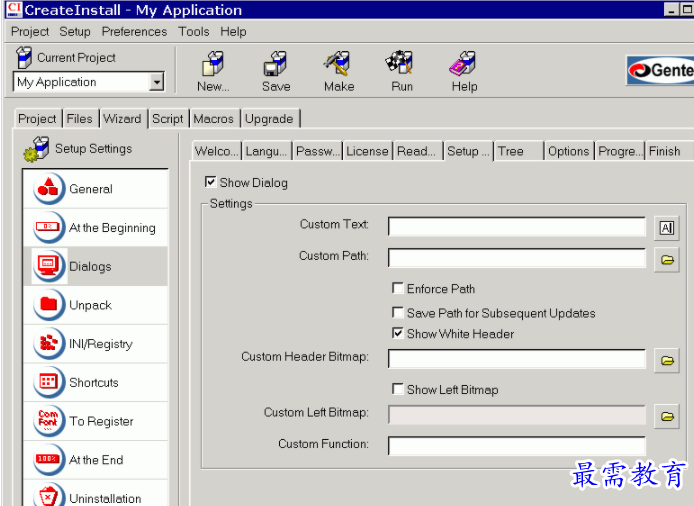Browse file for Custom Header Bitmap
The width and height of the screenshot is (694, 506).
click(667, 361)
